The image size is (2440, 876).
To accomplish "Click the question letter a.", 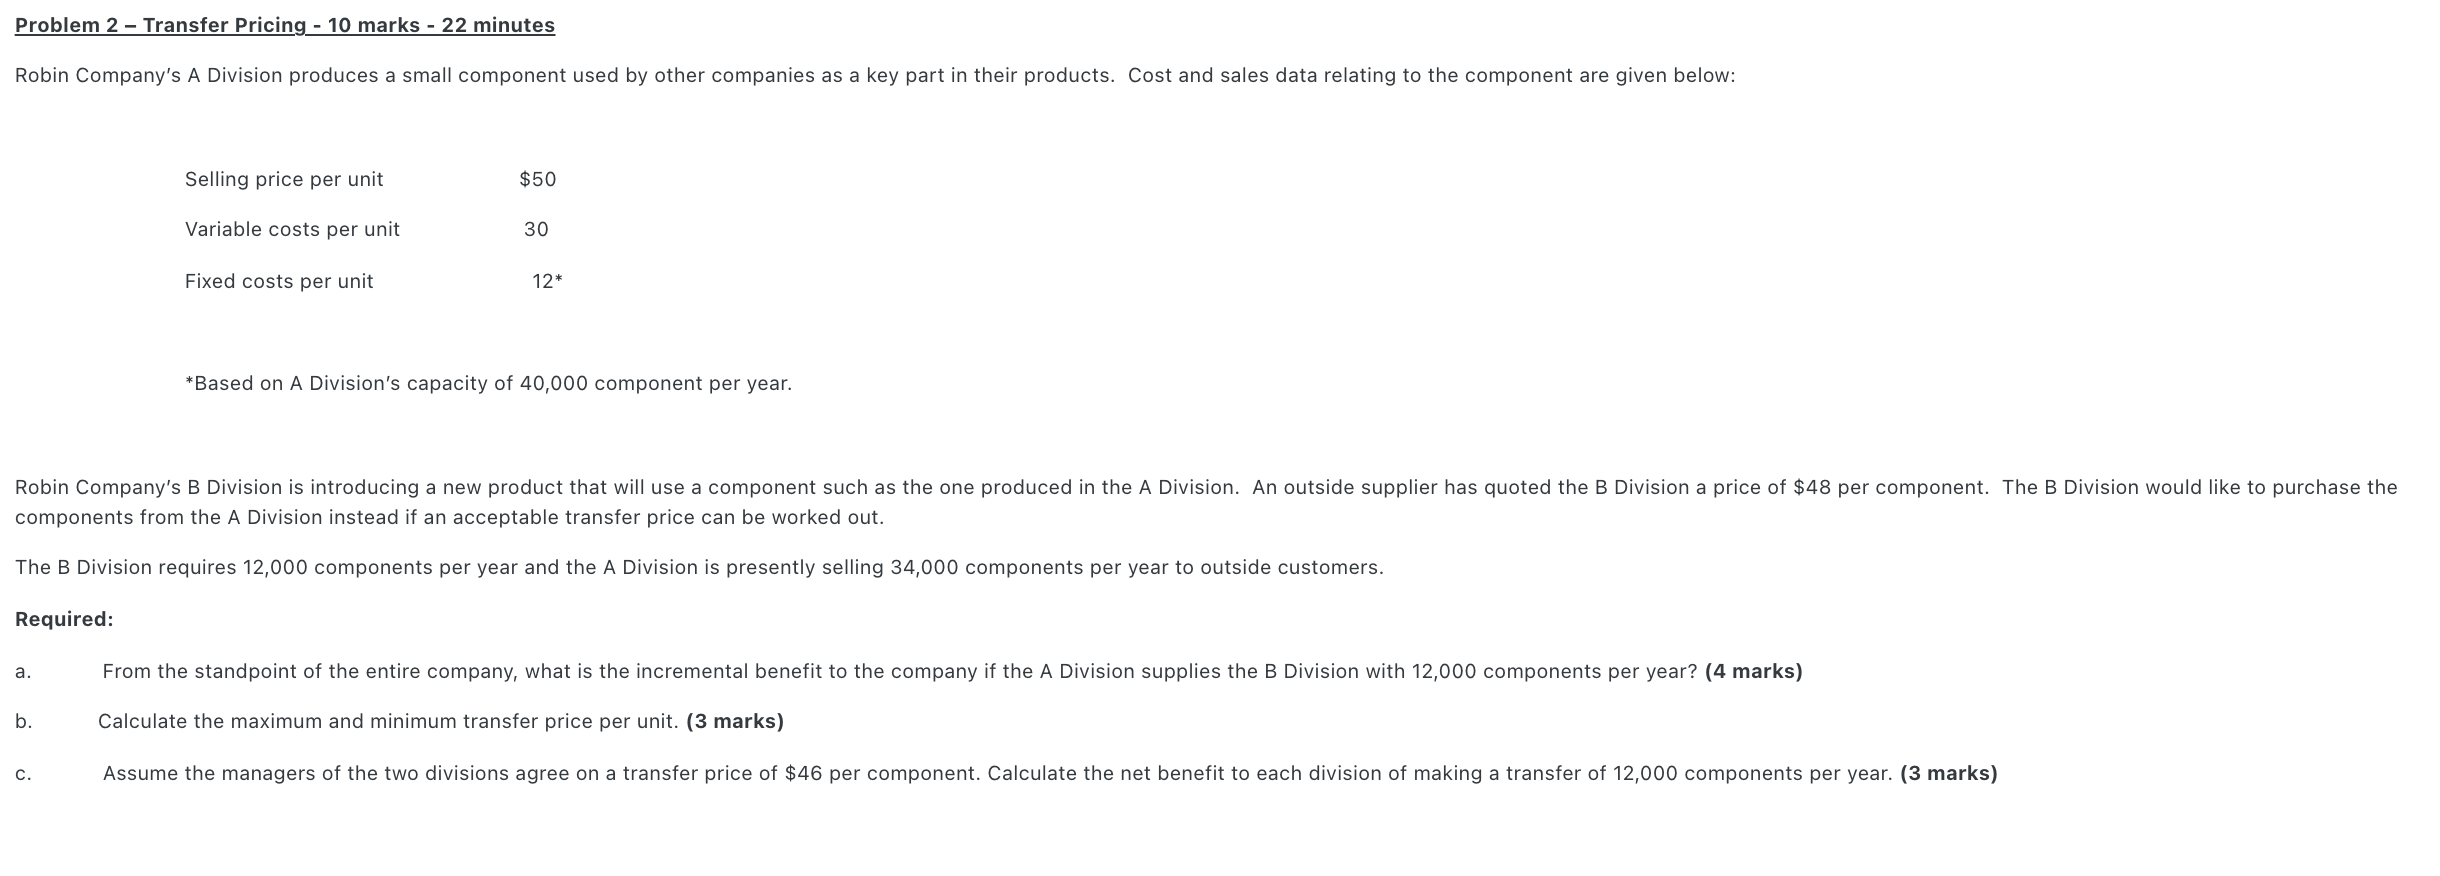I will coord(23,672).
